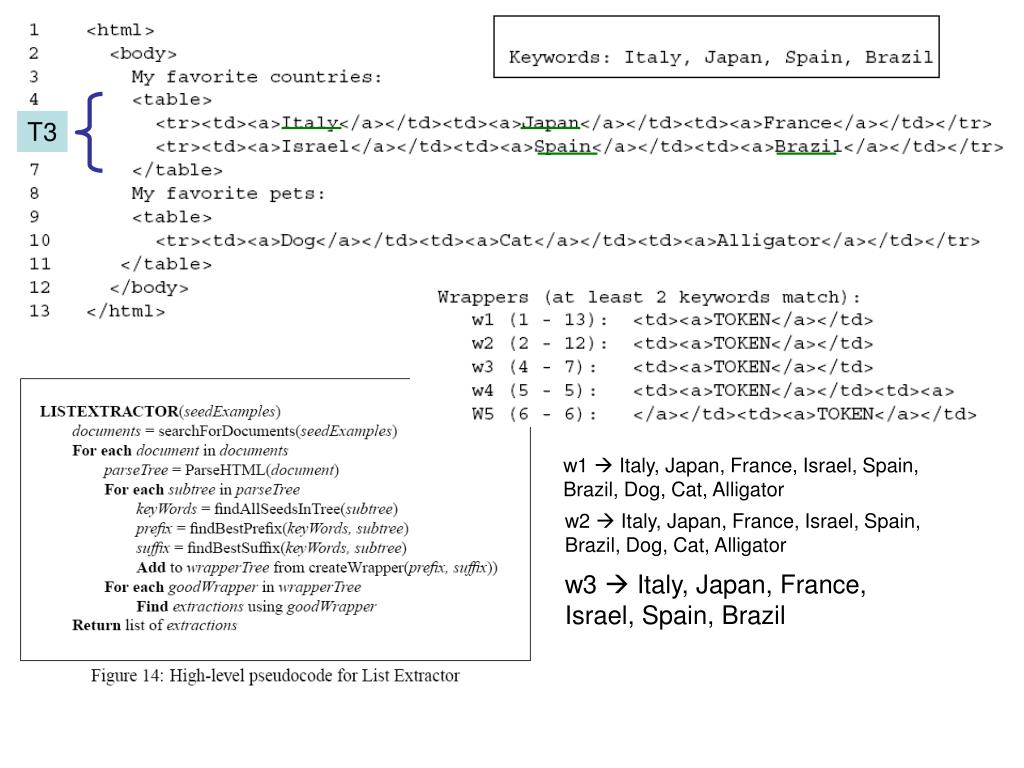Click the heading 'Wrappers (at least 2 keywords match):'
Screen dimensions: 1024x768
649,297
